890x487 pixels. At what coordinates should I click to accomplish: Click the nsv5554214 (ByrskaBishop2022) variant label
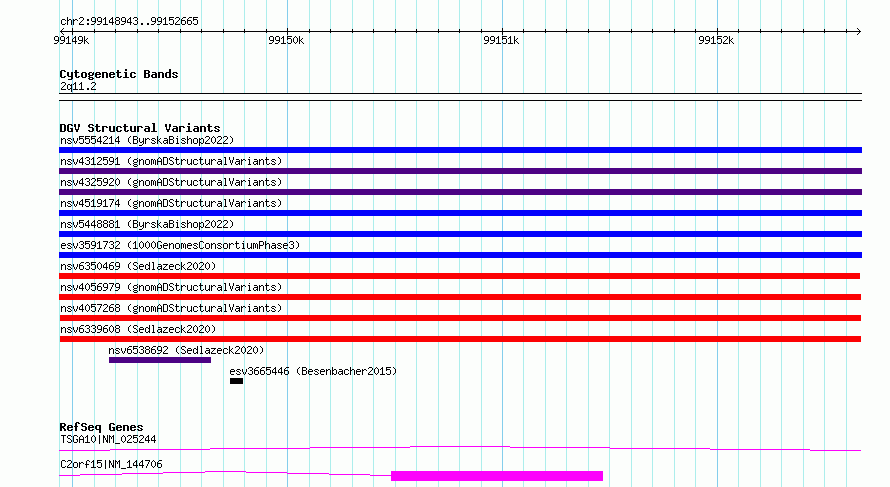(x=147, y=140)
